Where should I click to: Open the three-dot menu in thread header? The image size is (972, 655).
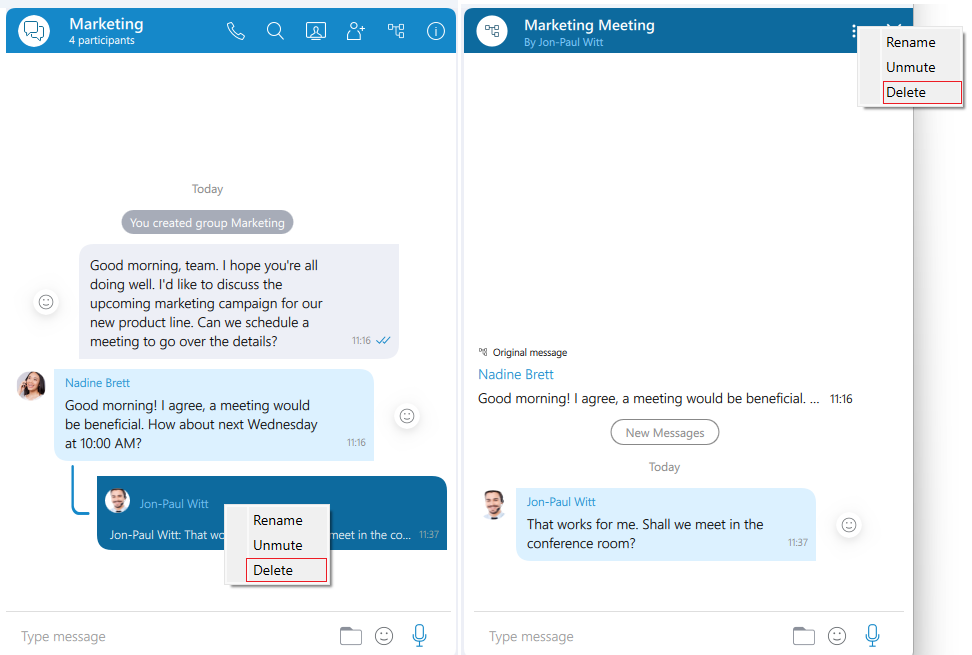click(x=854, y=31)
